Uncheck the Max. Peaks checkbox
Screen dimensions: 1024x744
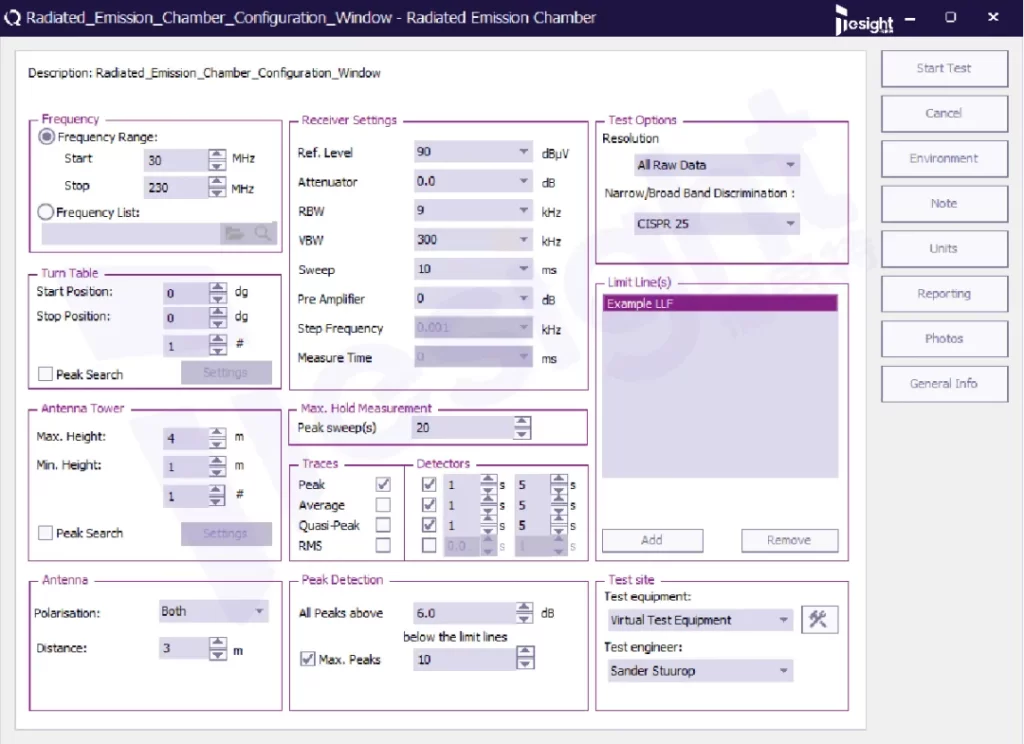pos(308,659)
